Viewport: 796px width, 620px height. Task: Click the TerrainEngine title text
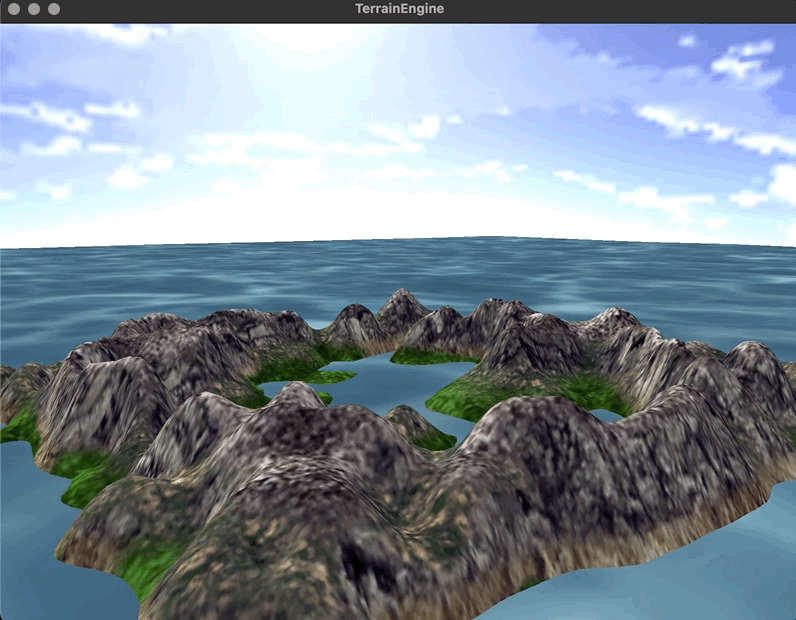pyautogui.click(x=400, y=9)
